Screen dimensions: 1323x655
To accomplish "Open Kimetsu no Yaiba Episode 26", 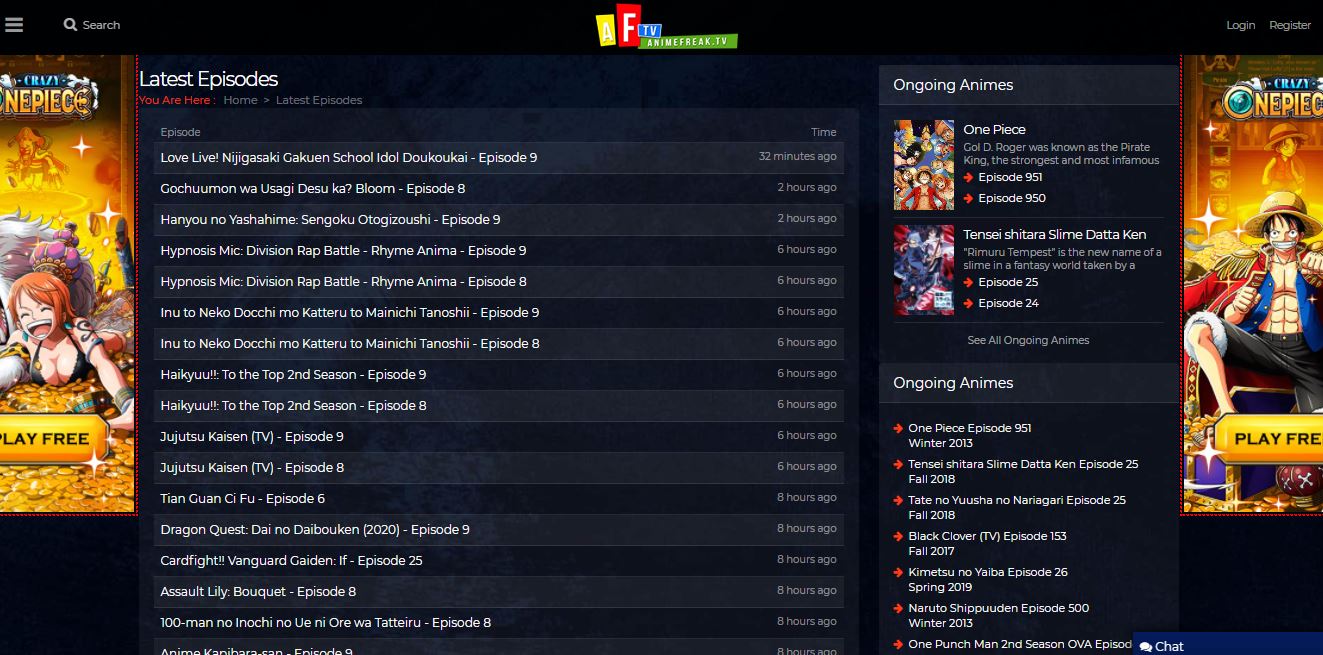I will tap(988, 572).
